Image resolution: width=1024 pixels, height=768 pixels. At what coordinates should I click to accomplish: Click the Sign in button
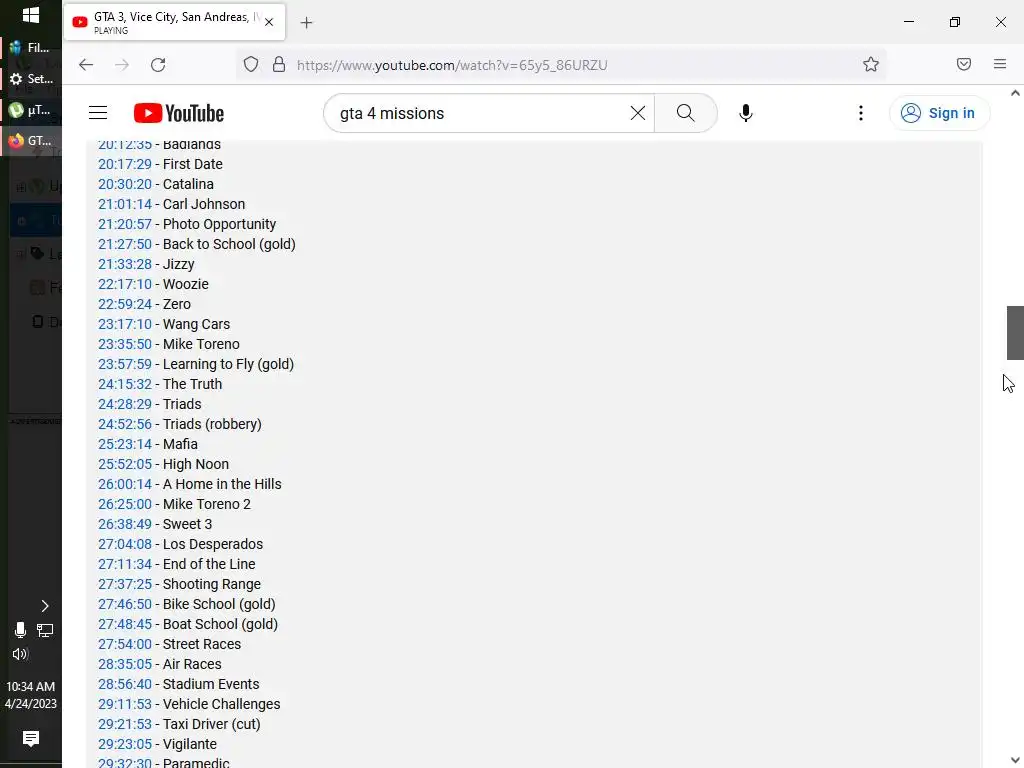pos(939,113)
